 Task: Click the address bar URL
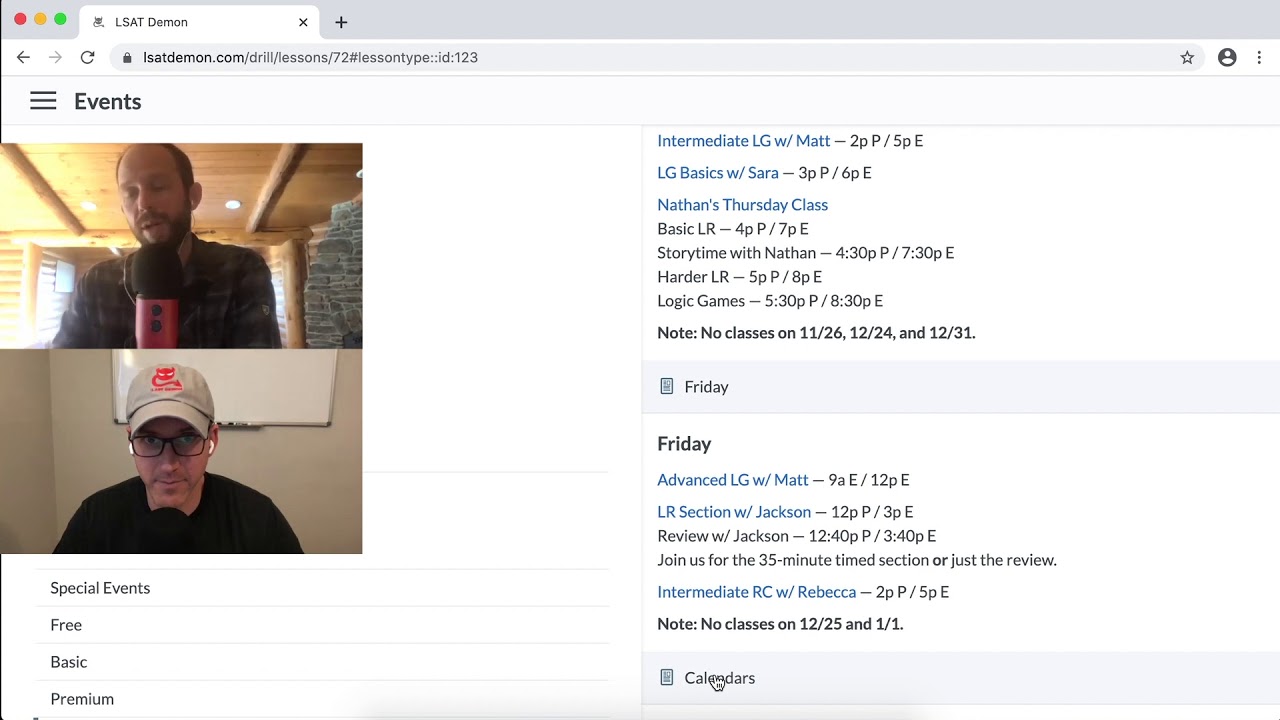tap(310, 58)
